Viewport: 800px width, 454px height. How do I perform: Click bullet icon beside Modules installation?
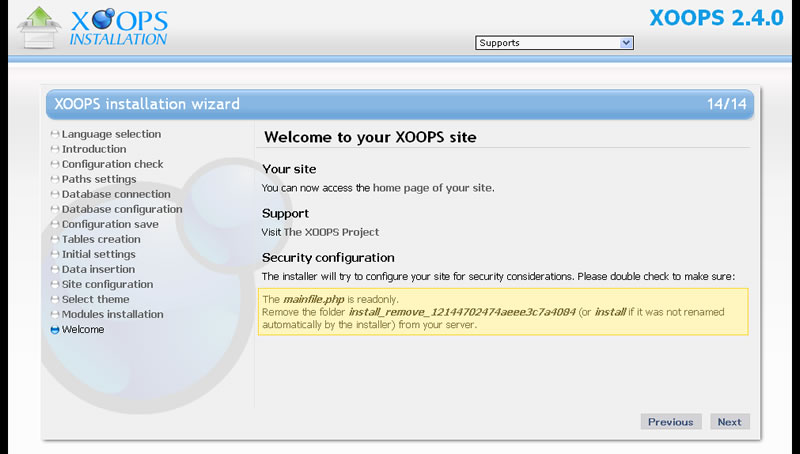pos(55,314)
